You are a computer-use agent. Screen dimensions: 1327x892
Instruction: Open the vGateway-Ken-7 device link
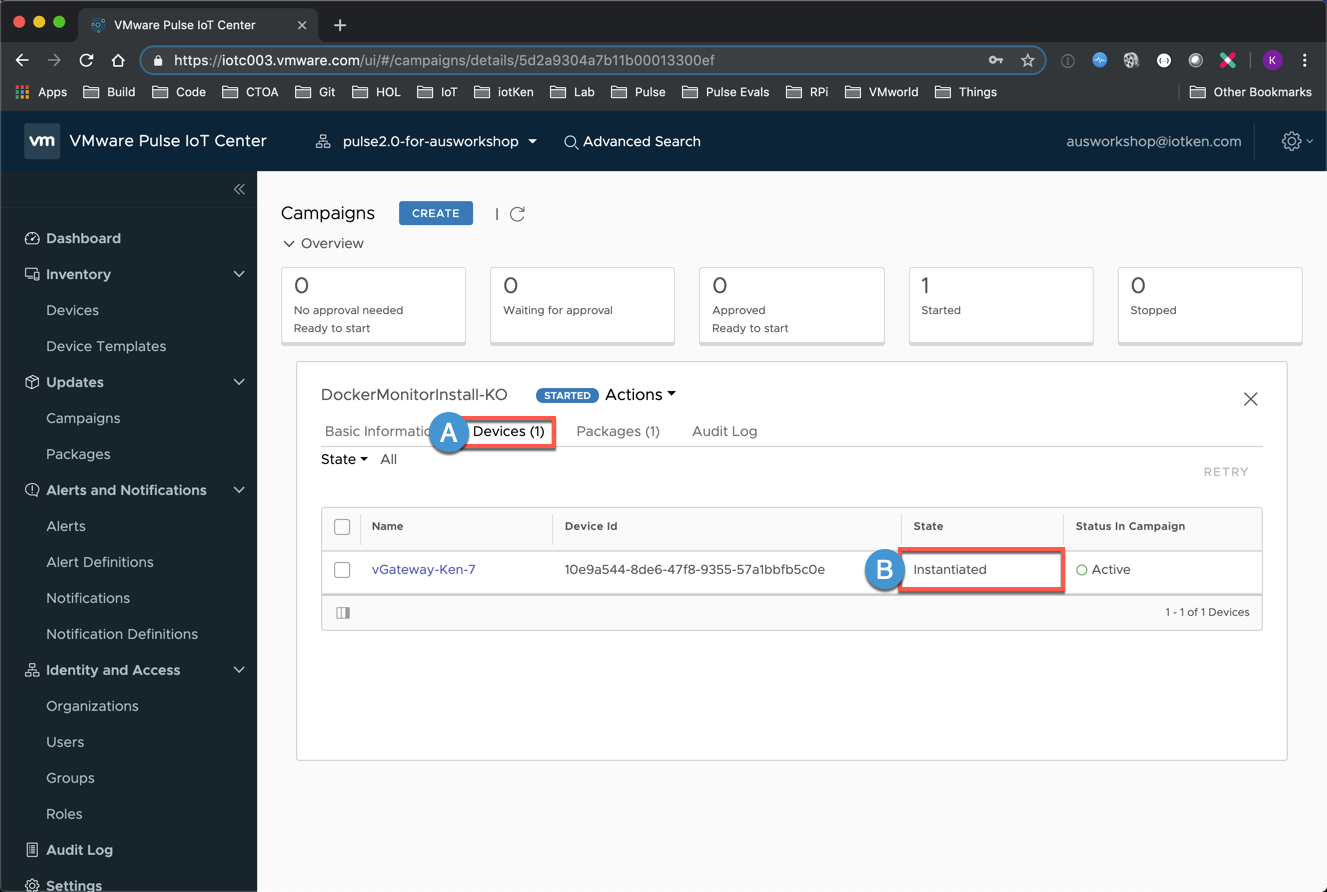point(423,570)
